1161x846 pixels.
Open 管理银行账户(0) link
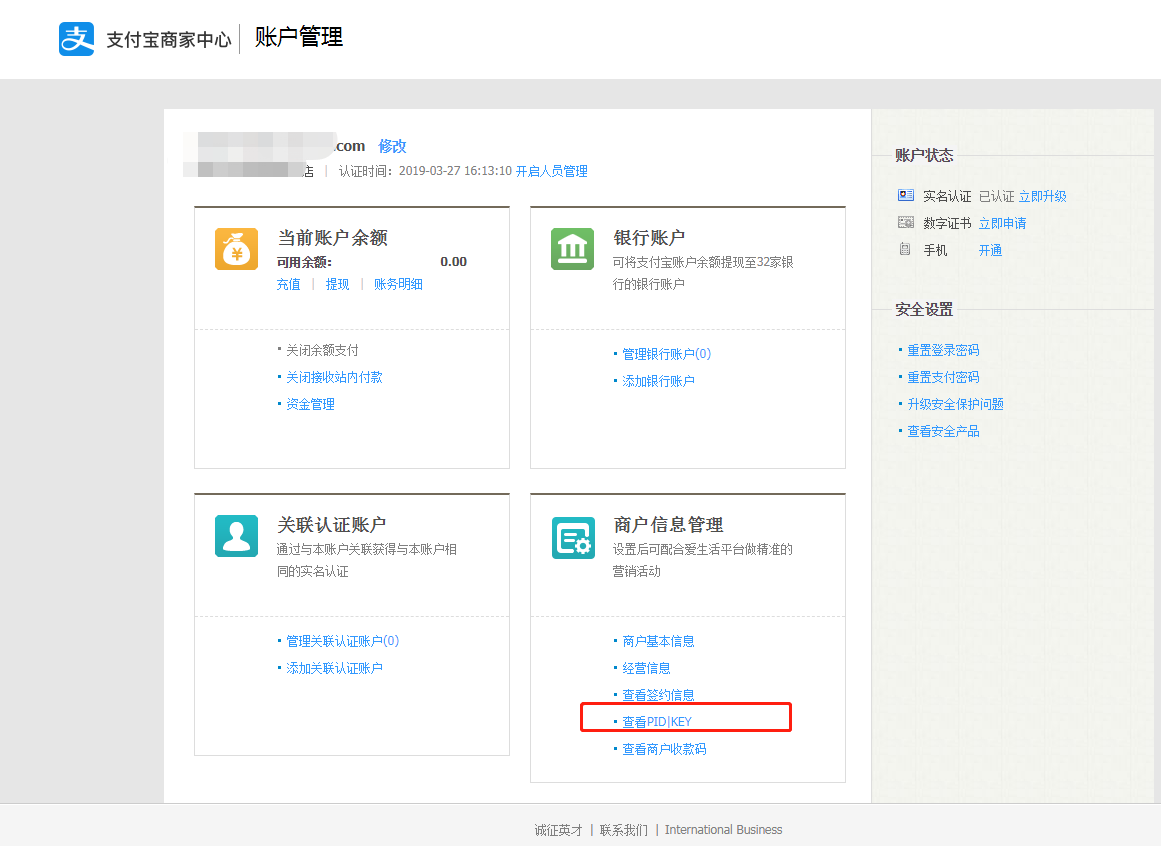[x=666, y=354]
